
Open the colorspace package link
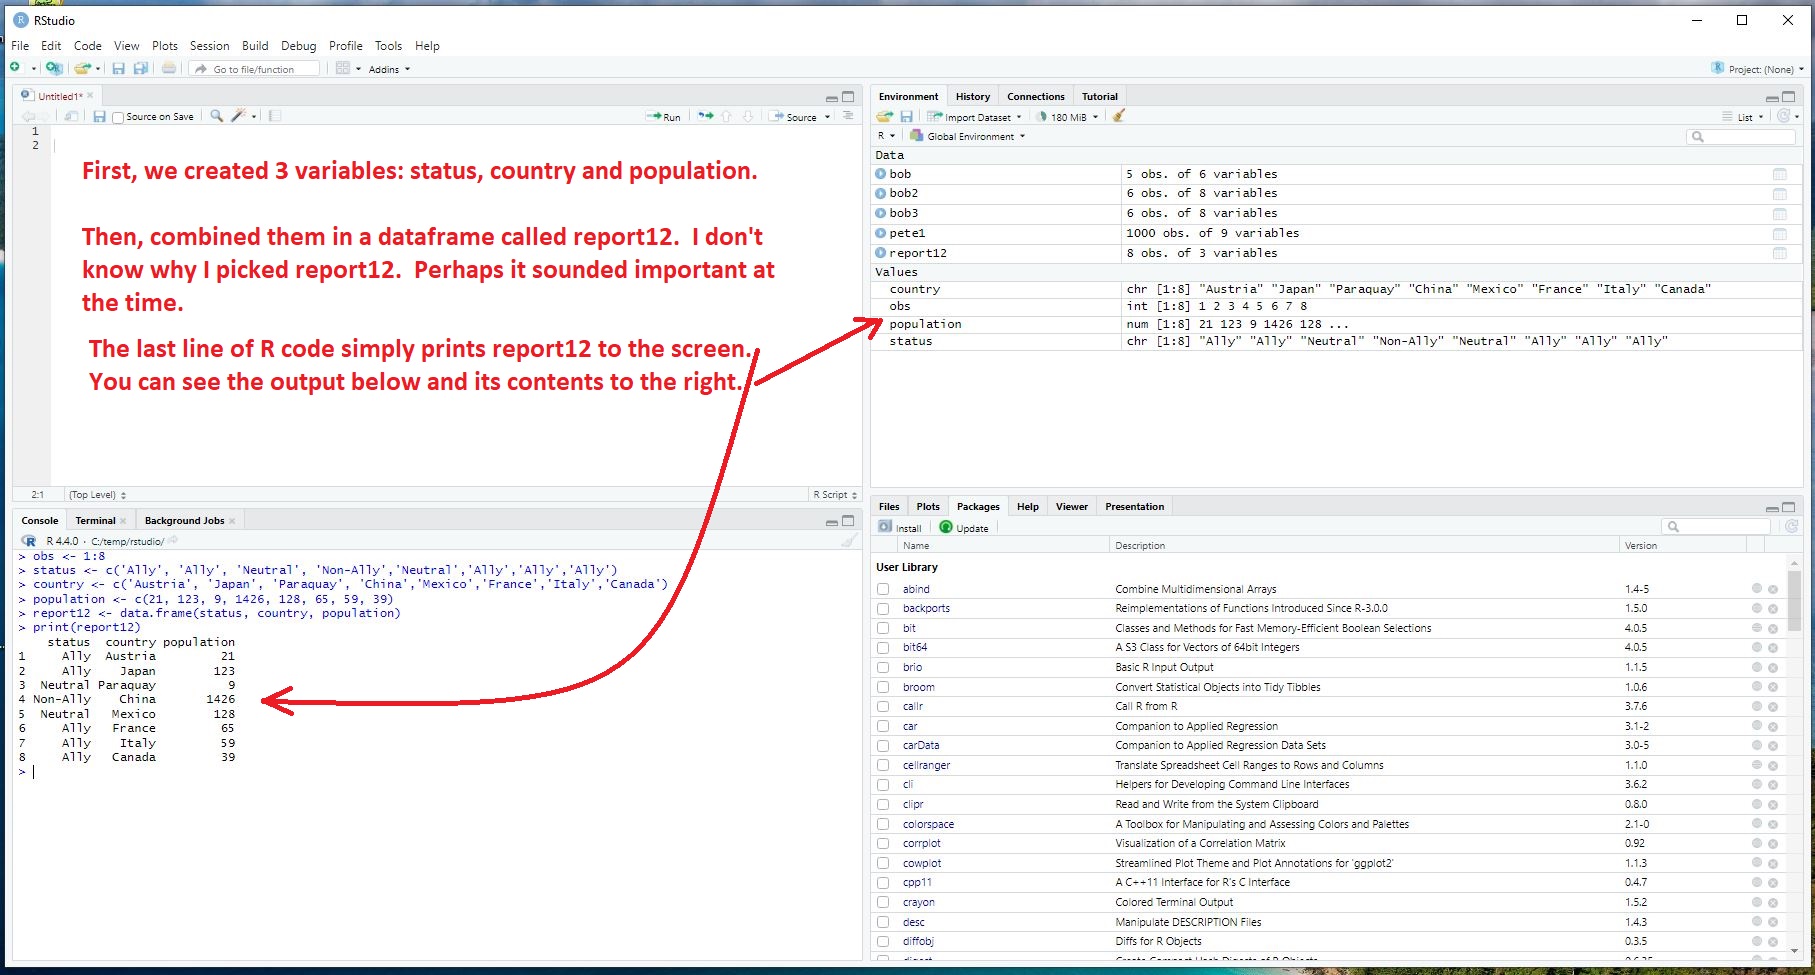(928, 824)
